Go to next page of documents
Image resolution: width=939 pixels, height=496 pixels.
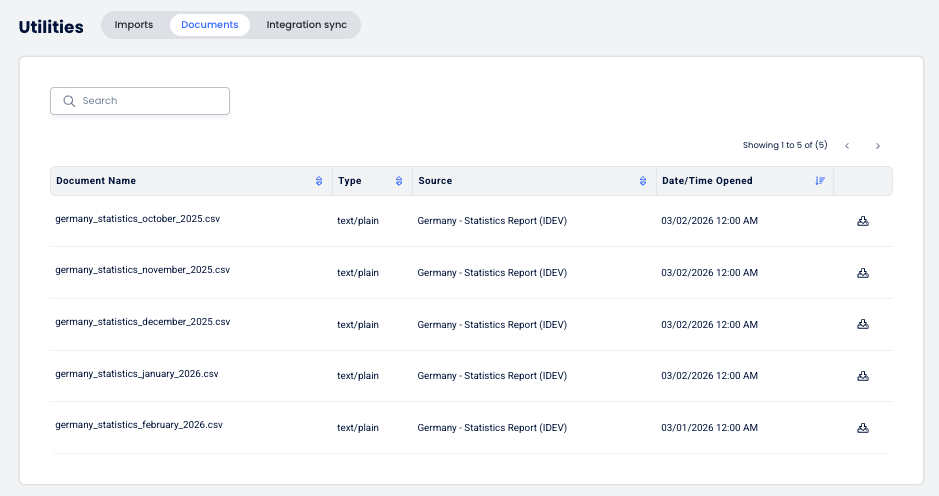(878, 146)
